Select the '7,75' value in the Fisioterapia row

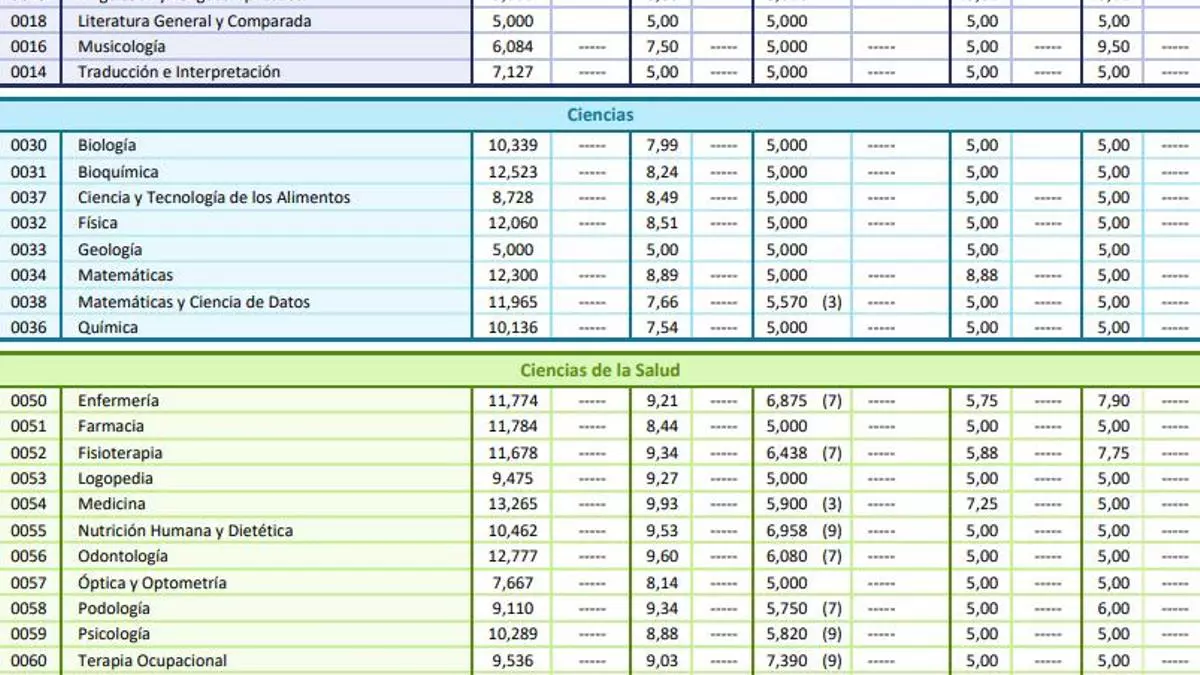pos(1114,452)
